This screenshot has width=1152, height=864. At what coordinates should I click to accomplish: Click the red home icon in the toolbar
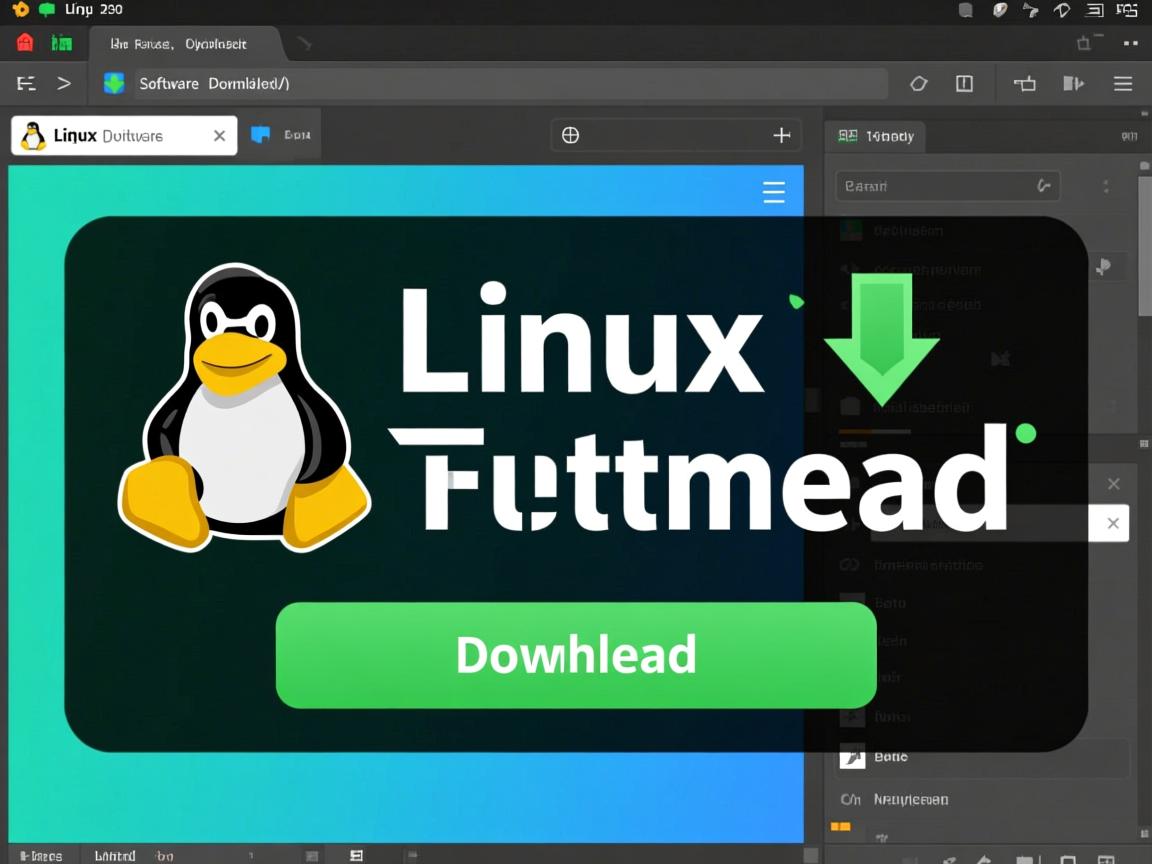coord(24,42)
